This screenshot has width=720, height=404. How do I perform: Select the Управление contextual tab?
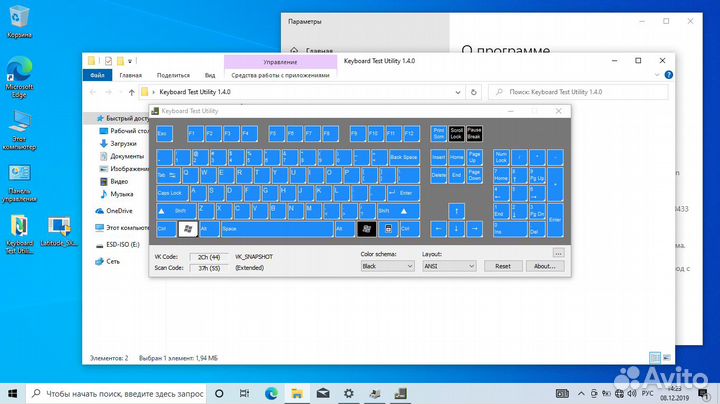[x=280, y=62]
